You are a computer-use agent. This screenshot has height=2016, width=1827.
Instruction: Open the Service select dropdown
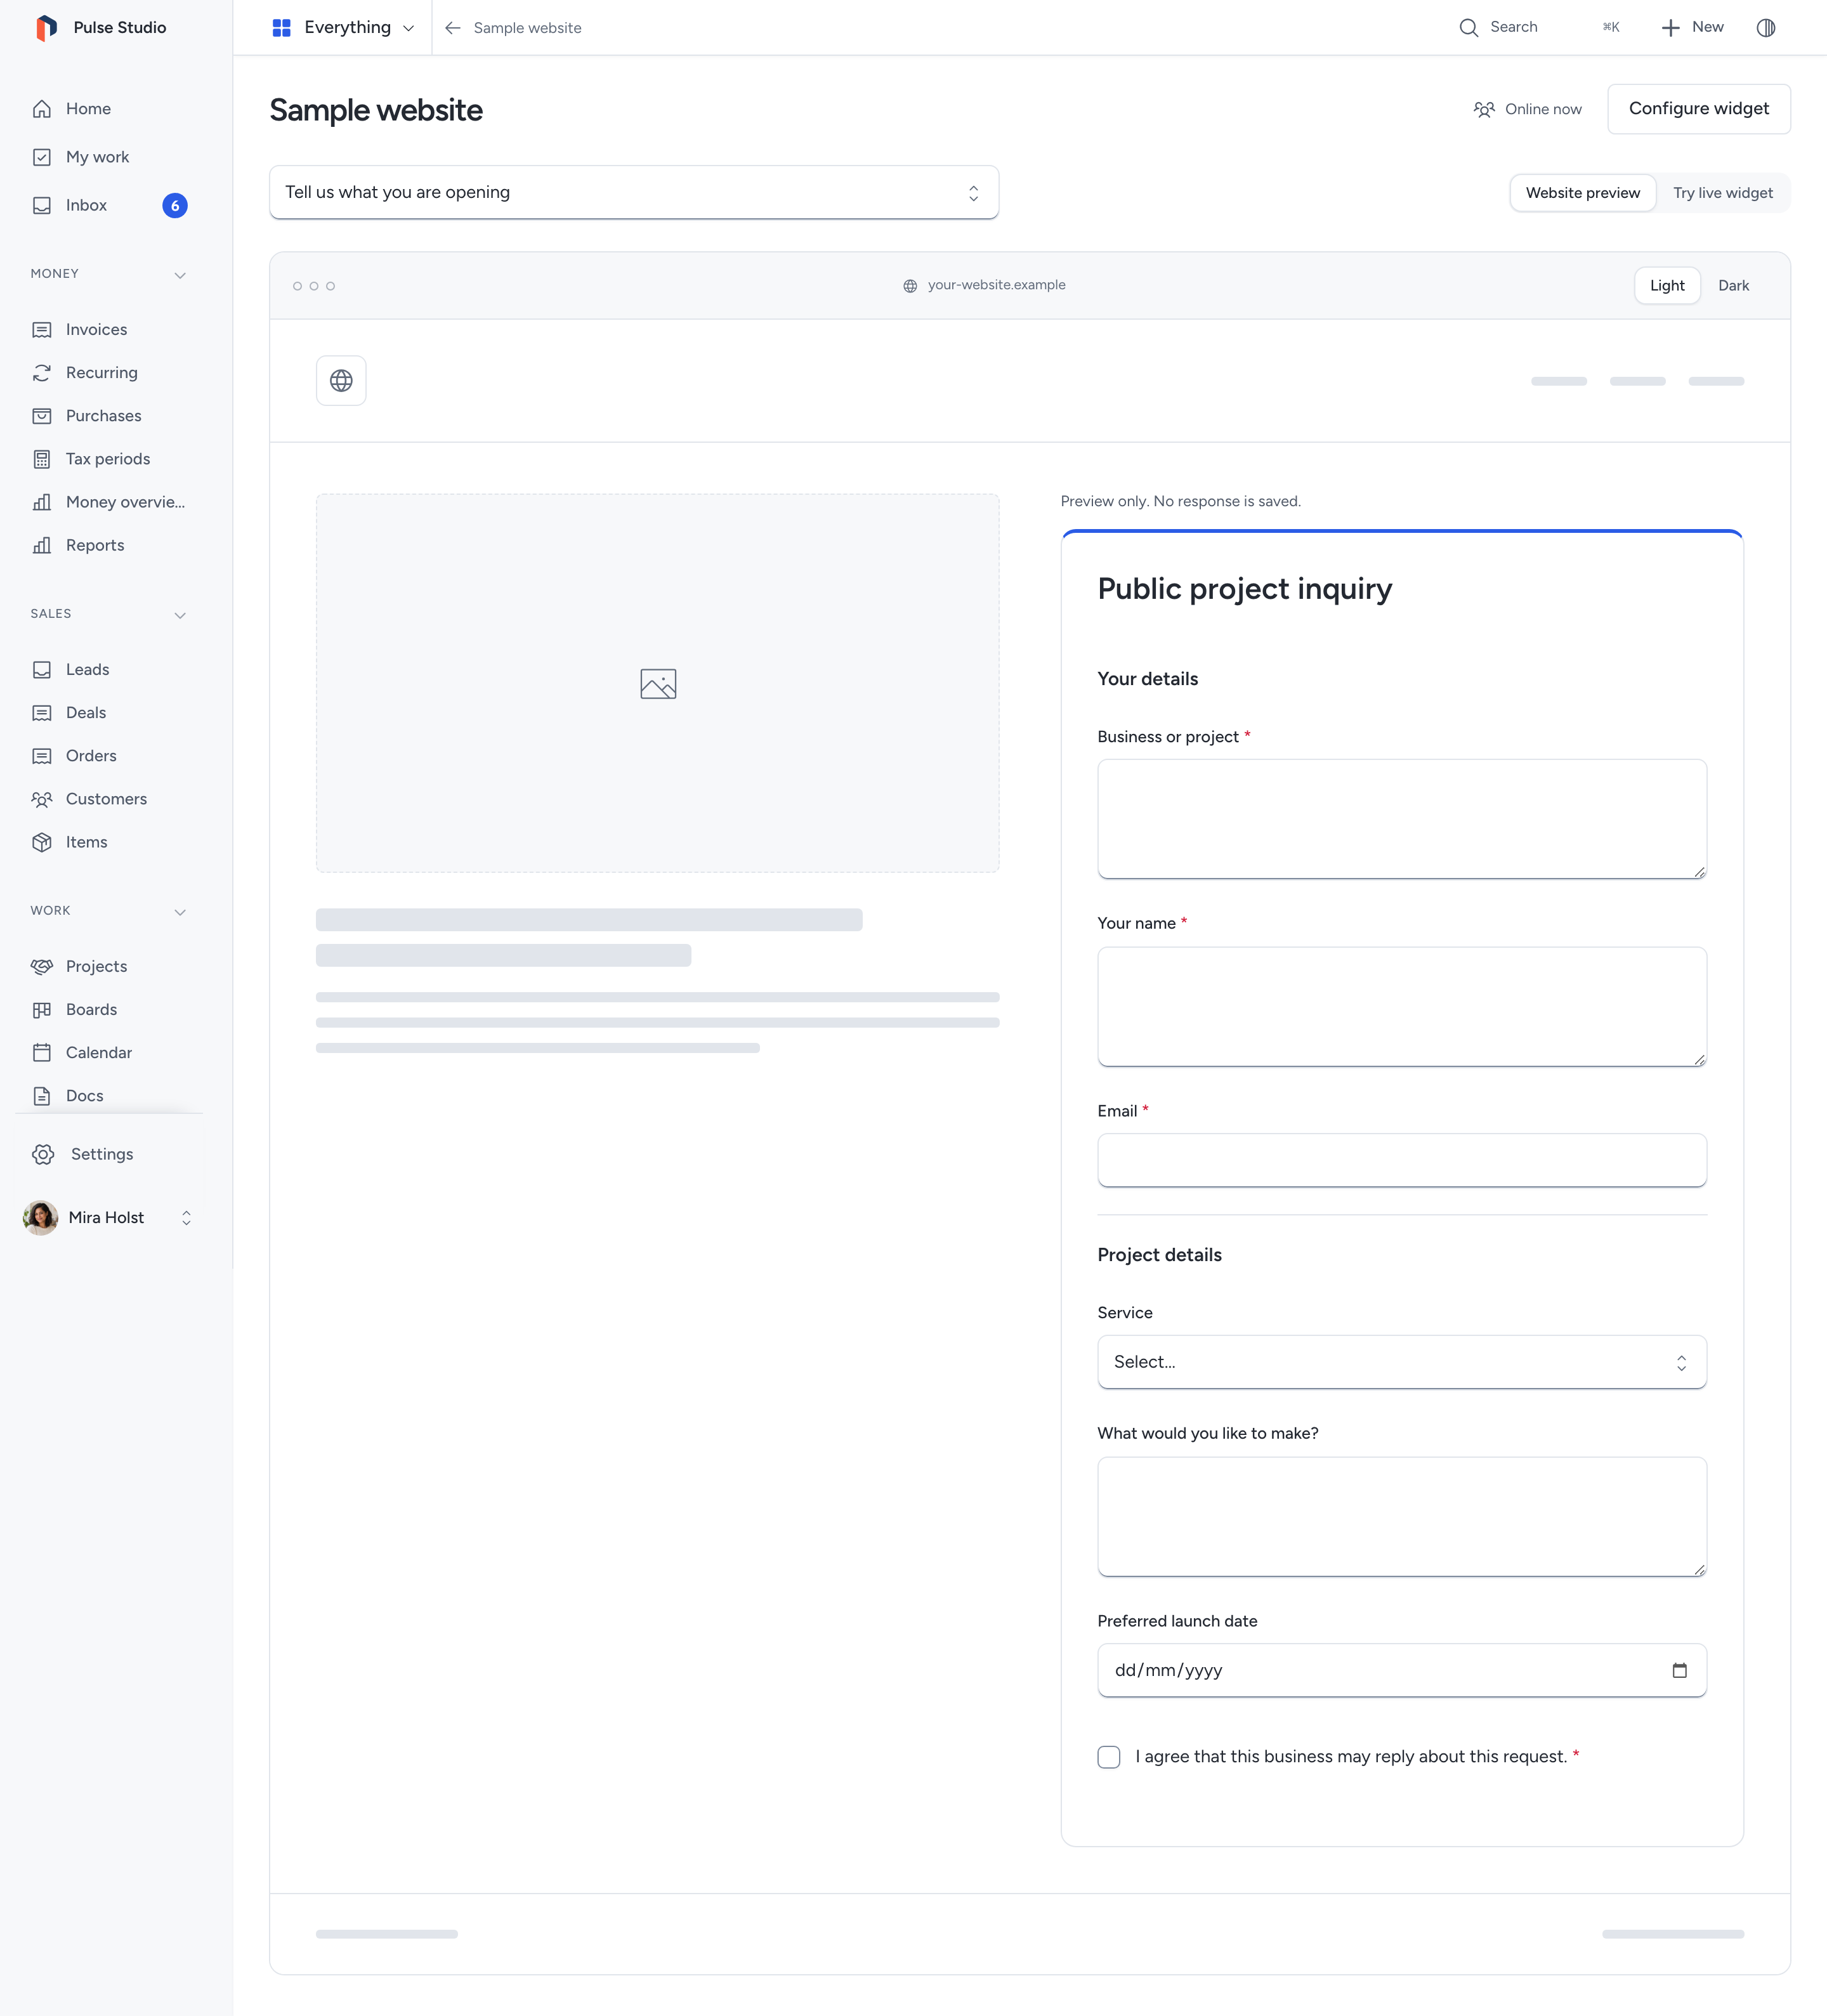[1402, 1362]
